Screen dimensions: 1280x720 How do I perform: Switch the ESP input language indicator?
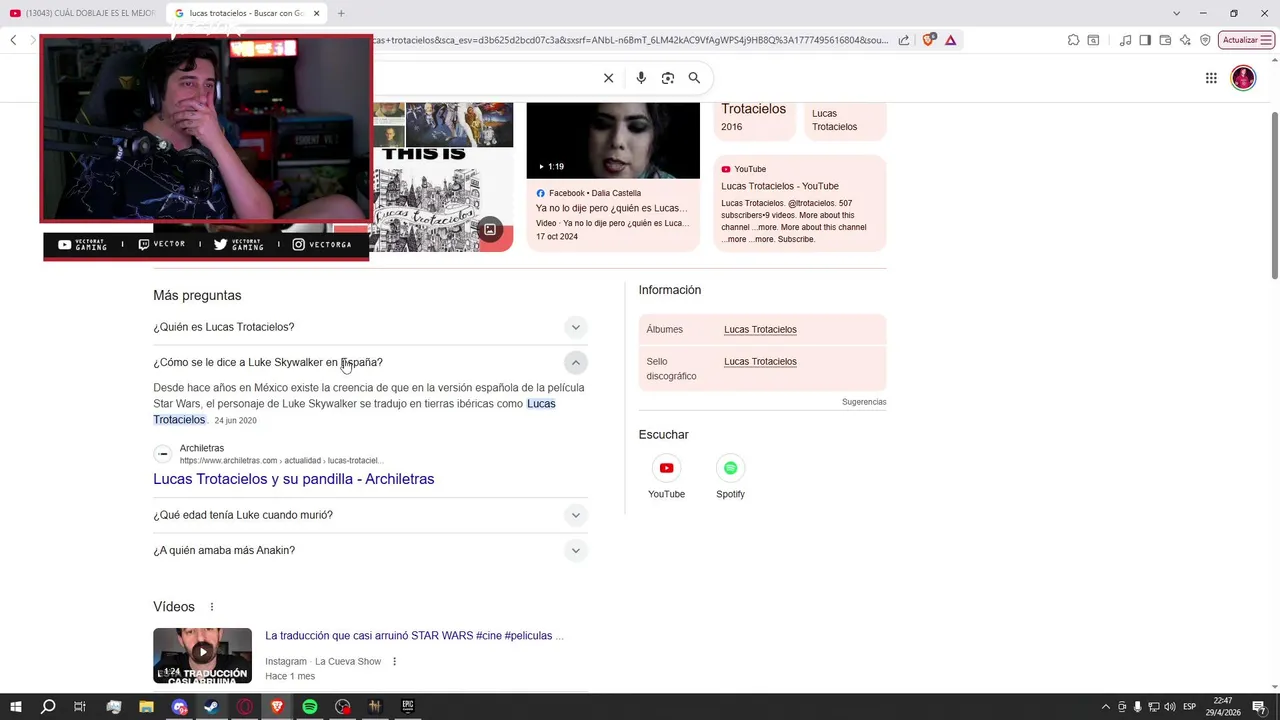pos(1190,707)
